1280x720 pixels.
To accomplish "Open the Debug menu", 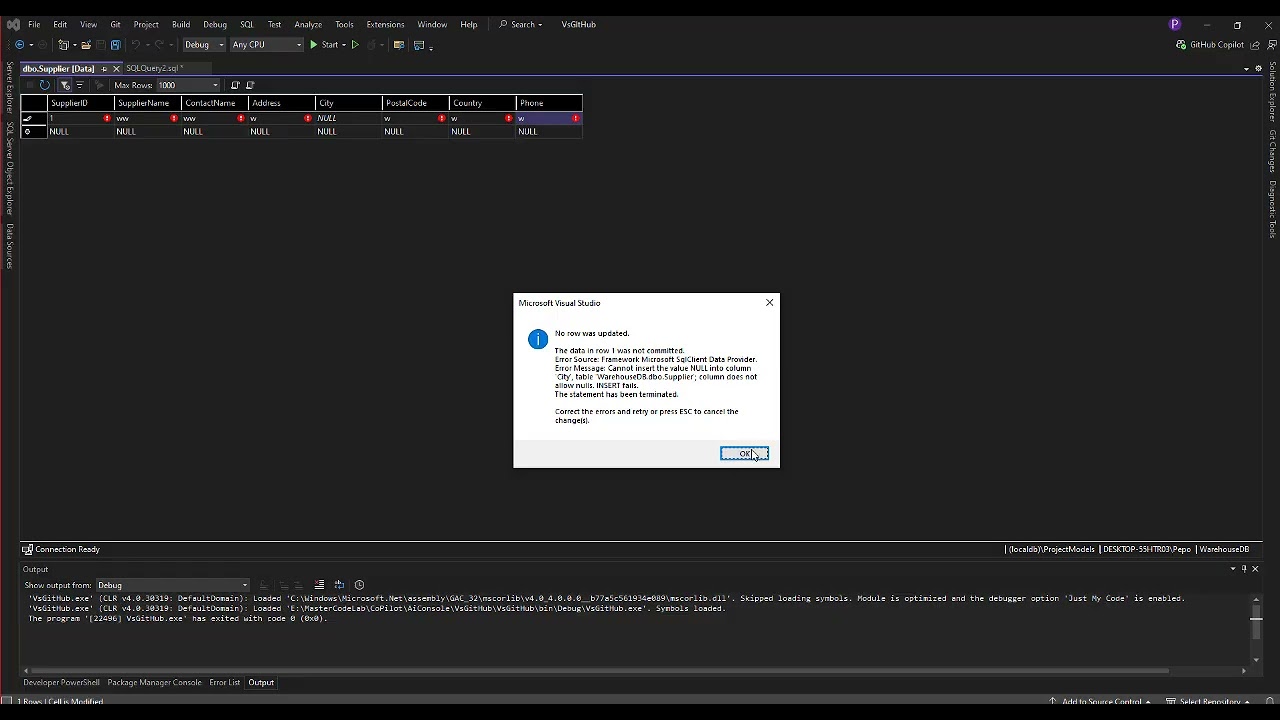I will pyautogui.click(x=215, y=24).
